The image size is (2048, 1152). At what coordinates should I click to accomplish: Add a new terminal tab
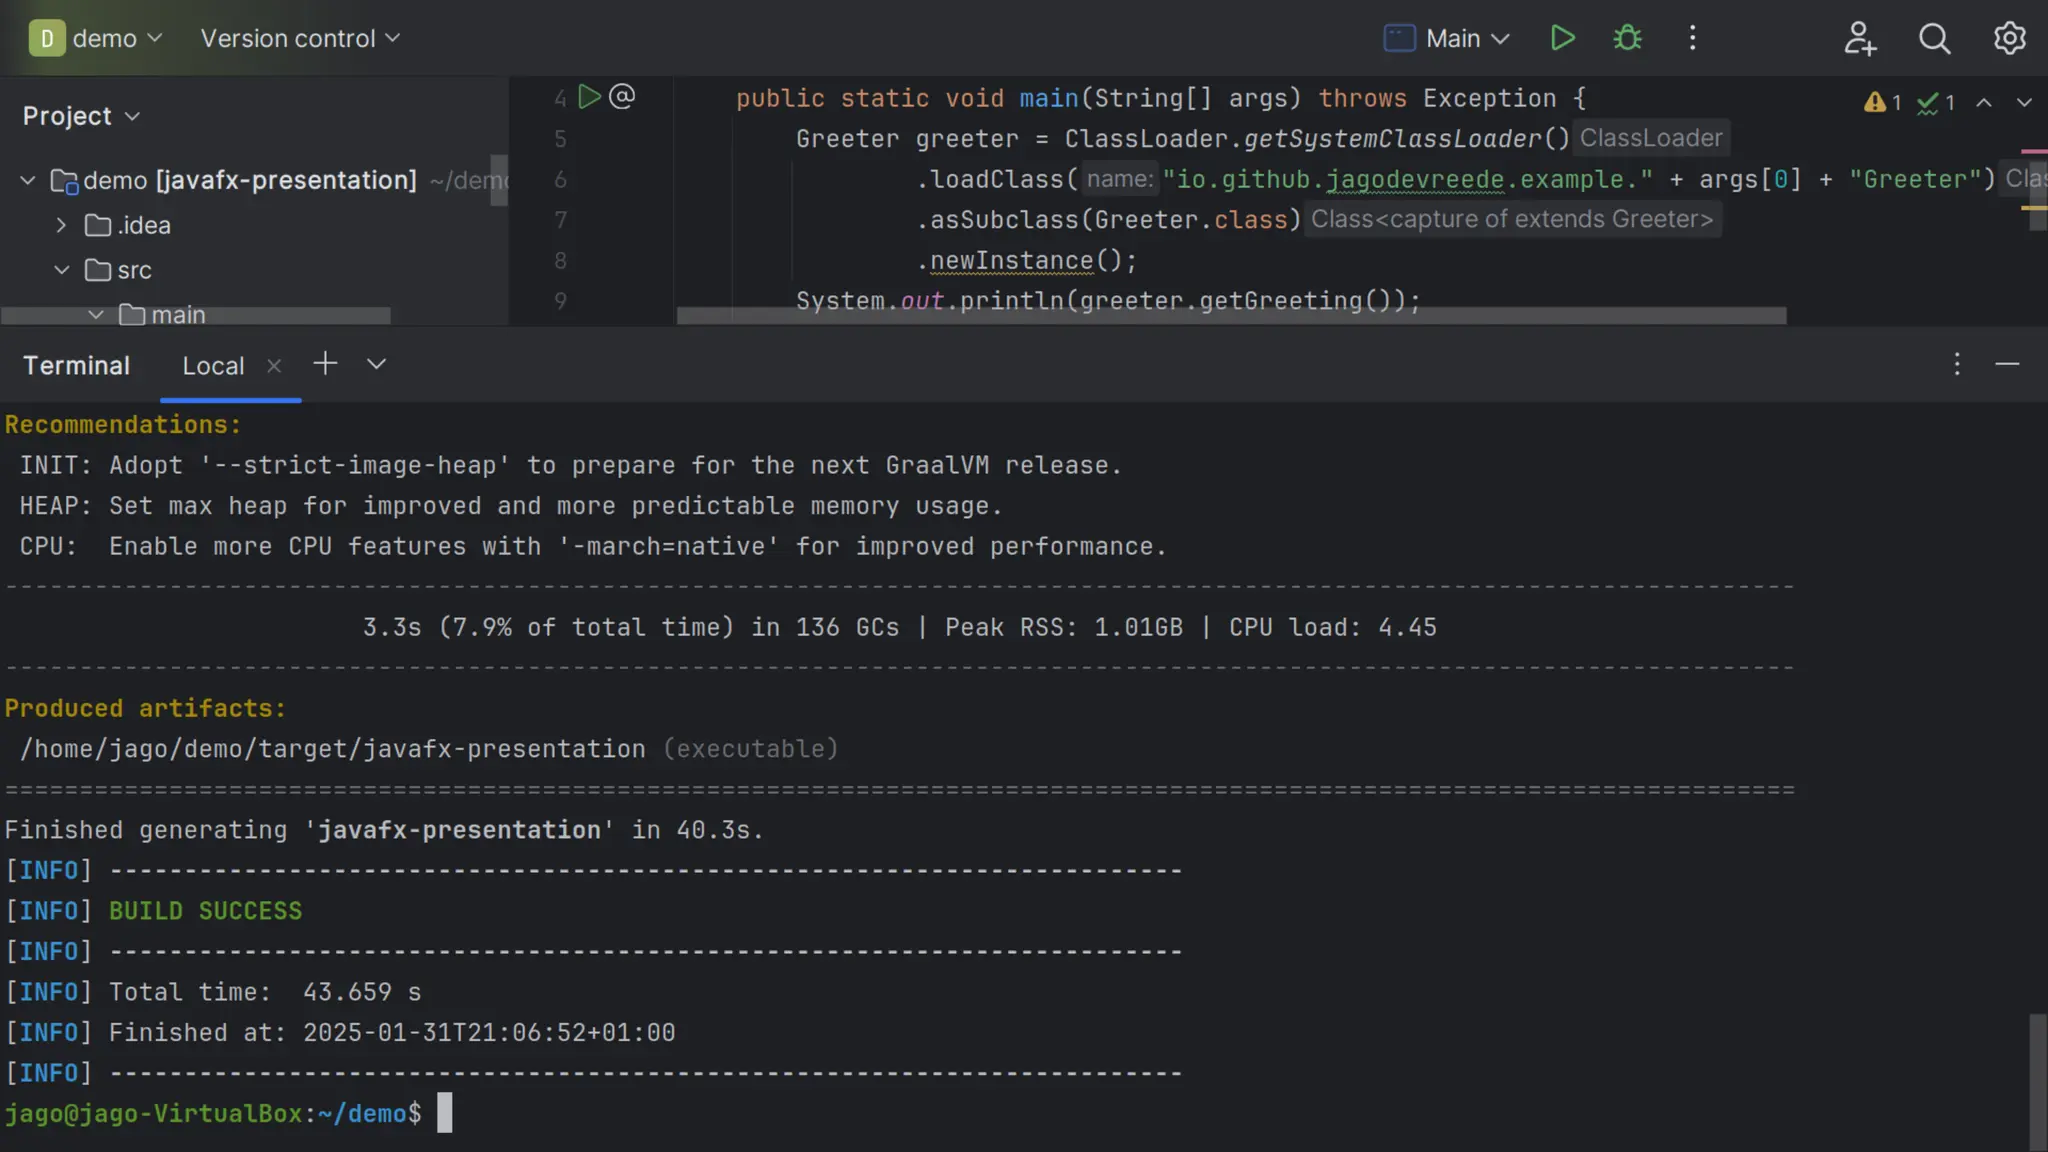pyautogui.click(x=325, y=364)
